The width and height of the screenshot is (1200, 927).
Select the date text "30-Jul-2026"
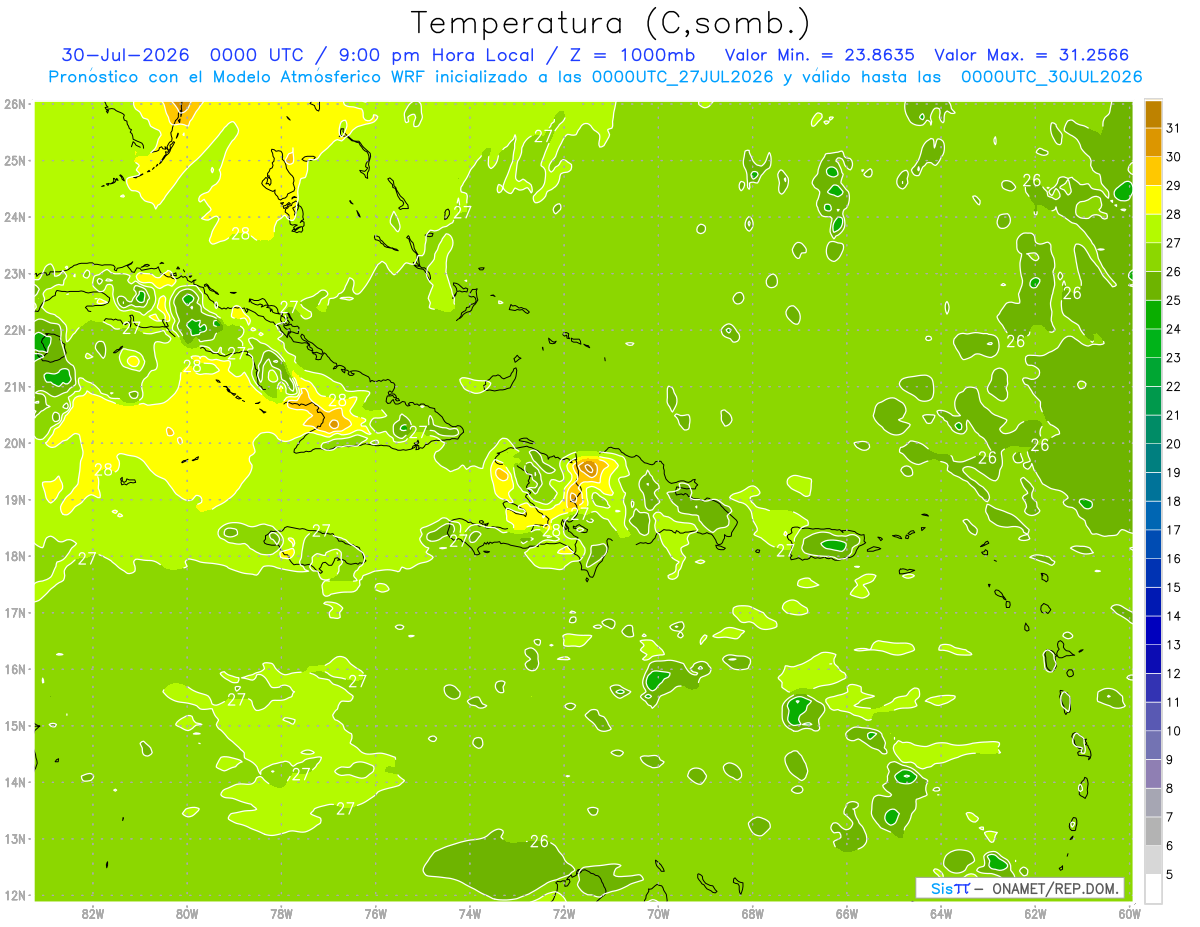point(125,55)
